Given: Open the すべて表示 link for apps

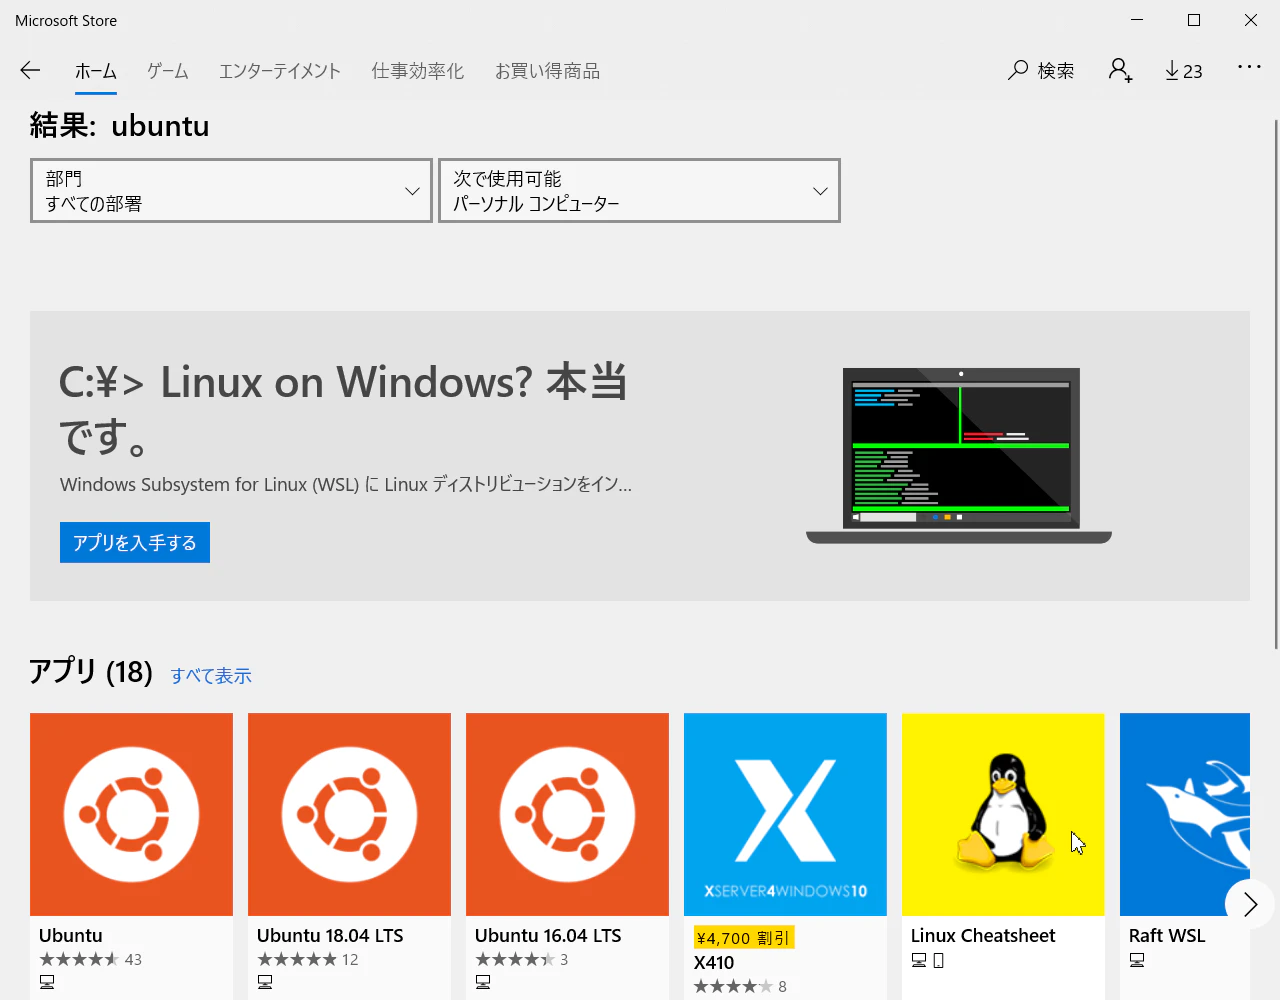Looking at the screenshot, I should pyautogui.click(x=211, y=676).
